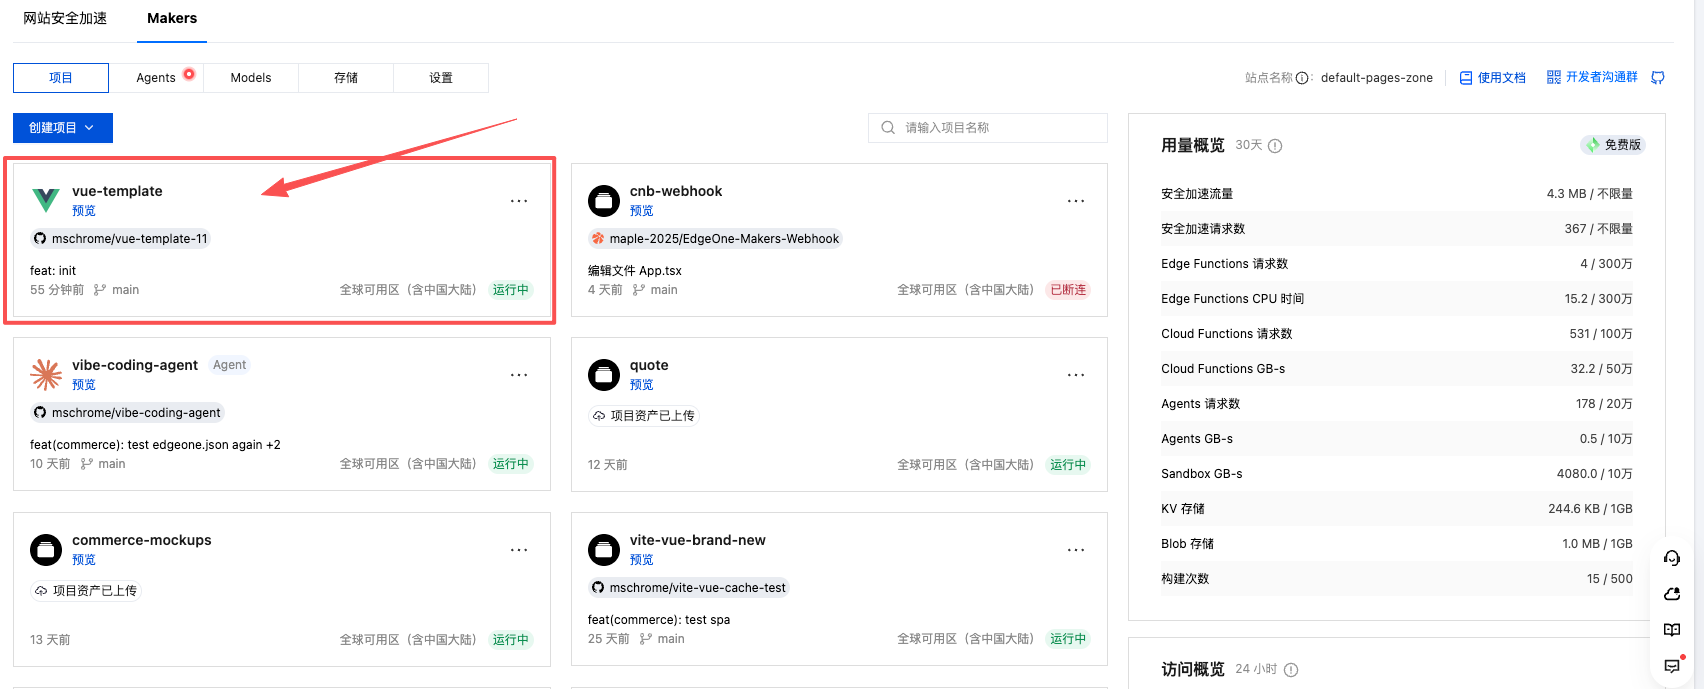Open the mschrome/vibe-coding-agent repository tag
The width and height of the screenshot is (1704, 689).
[127, 413]
